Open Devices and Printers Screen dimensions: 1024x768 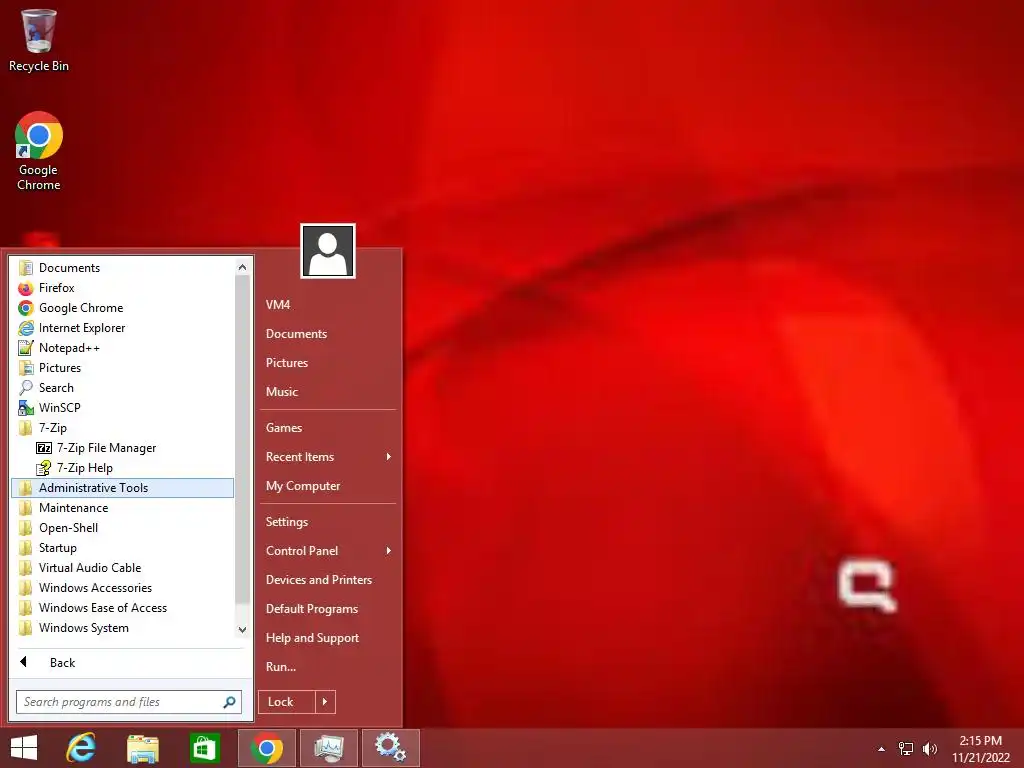328,580
